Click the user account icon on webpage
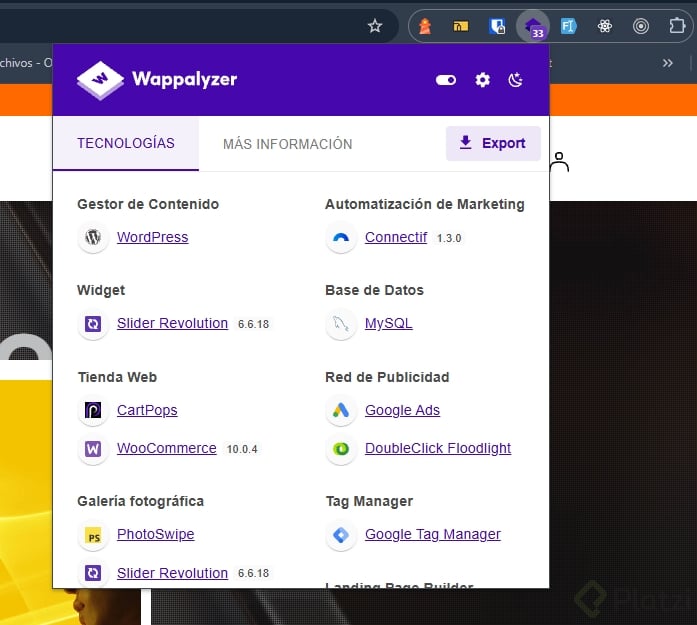697x625 pixels. click(x=559, y=162)
